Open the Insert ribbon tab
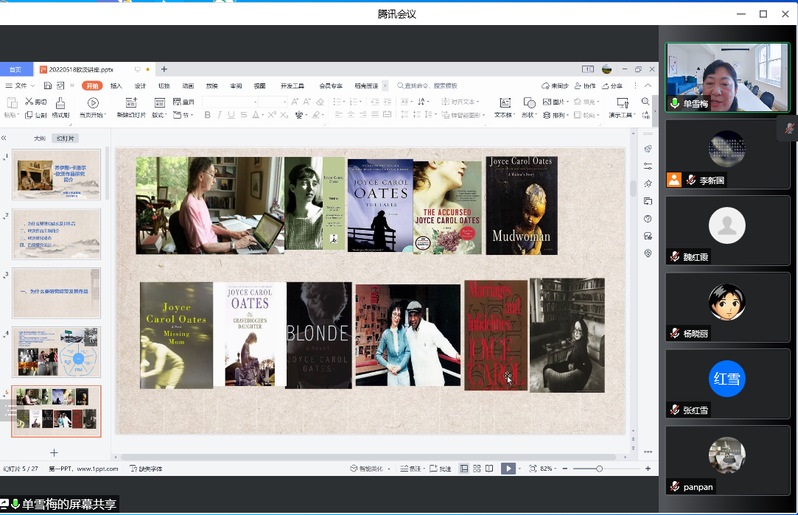The image size is (798, 515). (x=116, y=86)
